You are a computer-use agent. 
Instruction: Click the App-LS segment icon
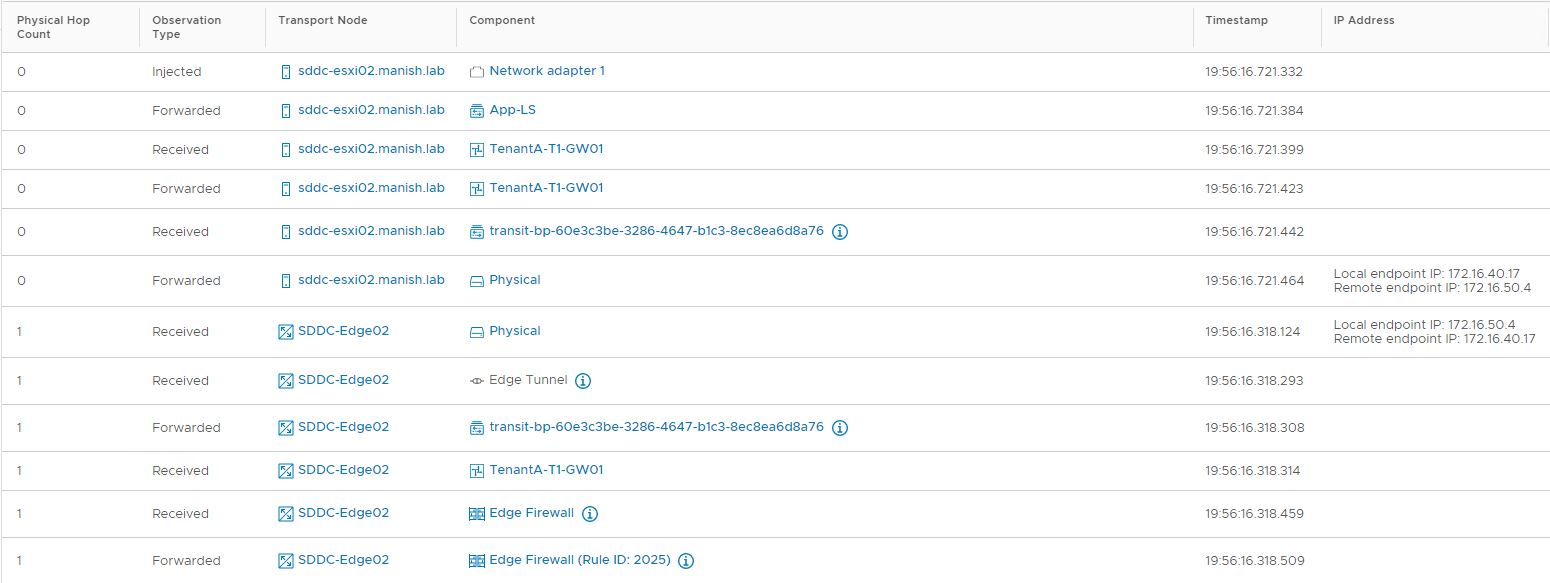coord(477,111)
